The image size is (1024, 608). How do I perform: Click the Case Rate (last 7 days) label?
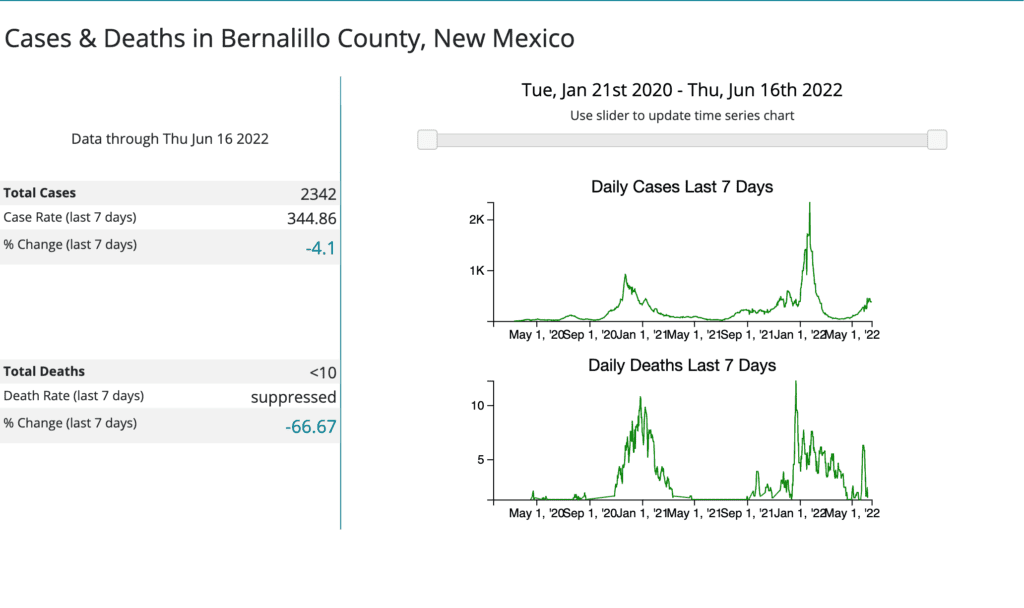70,217
